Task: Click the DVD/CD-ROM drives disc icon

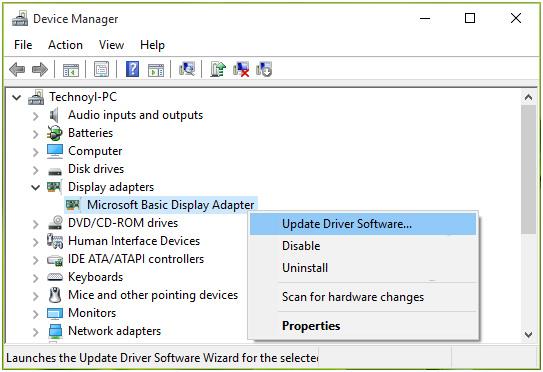Action: point(55,223)
